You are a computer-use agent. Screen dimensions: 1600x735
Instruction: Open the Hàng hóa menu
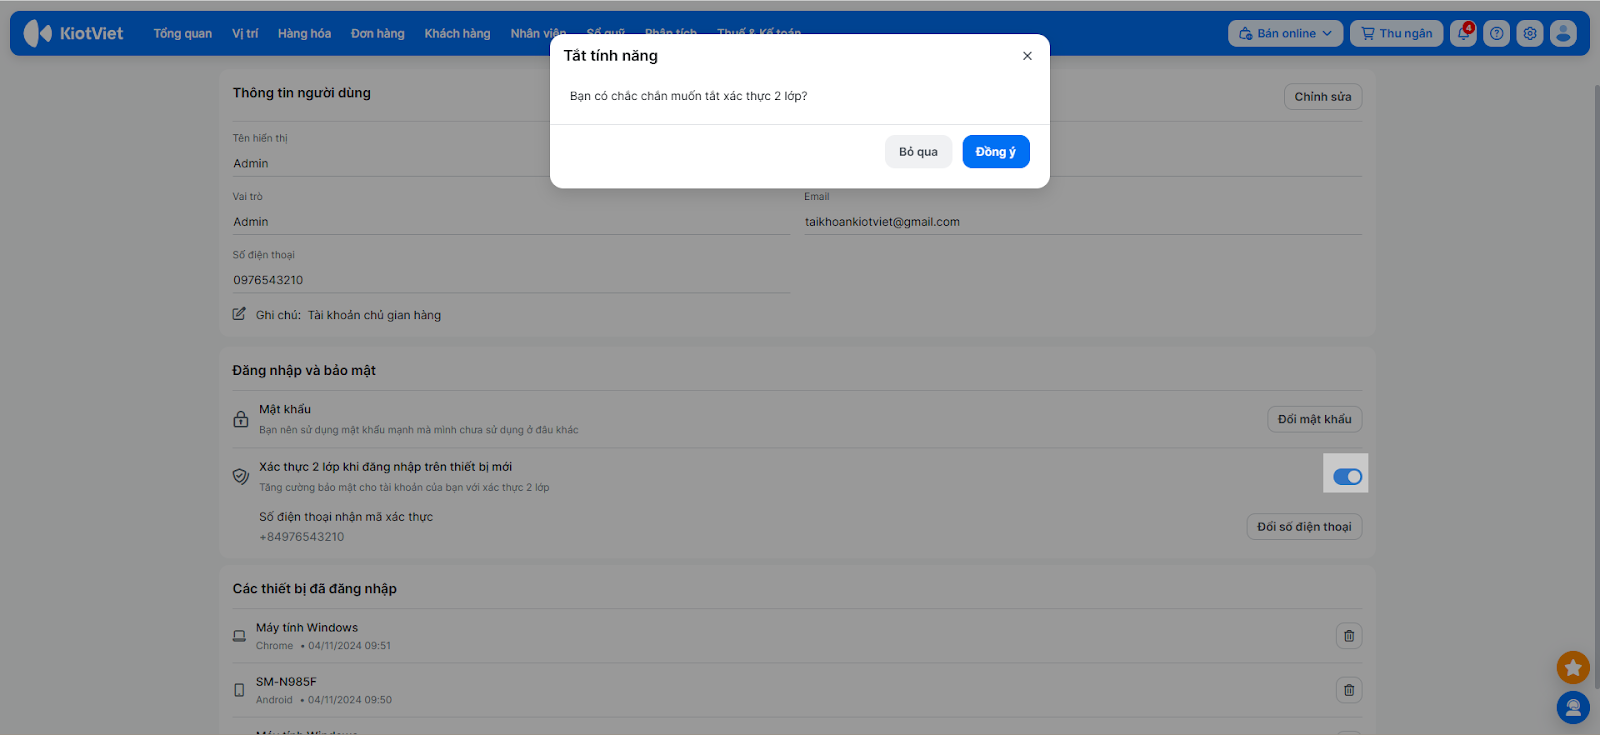(x=304, y=33)
